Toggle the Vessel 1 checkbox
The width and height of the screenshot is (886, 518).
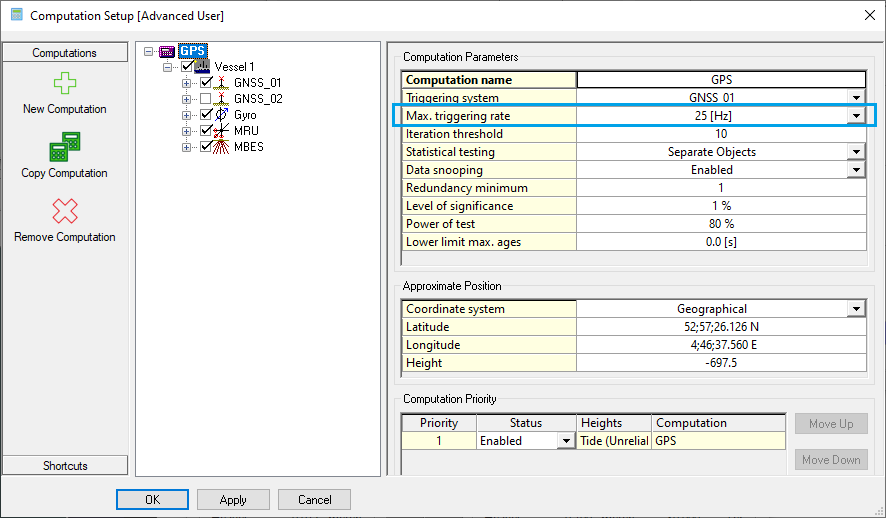tap(187, 67)
